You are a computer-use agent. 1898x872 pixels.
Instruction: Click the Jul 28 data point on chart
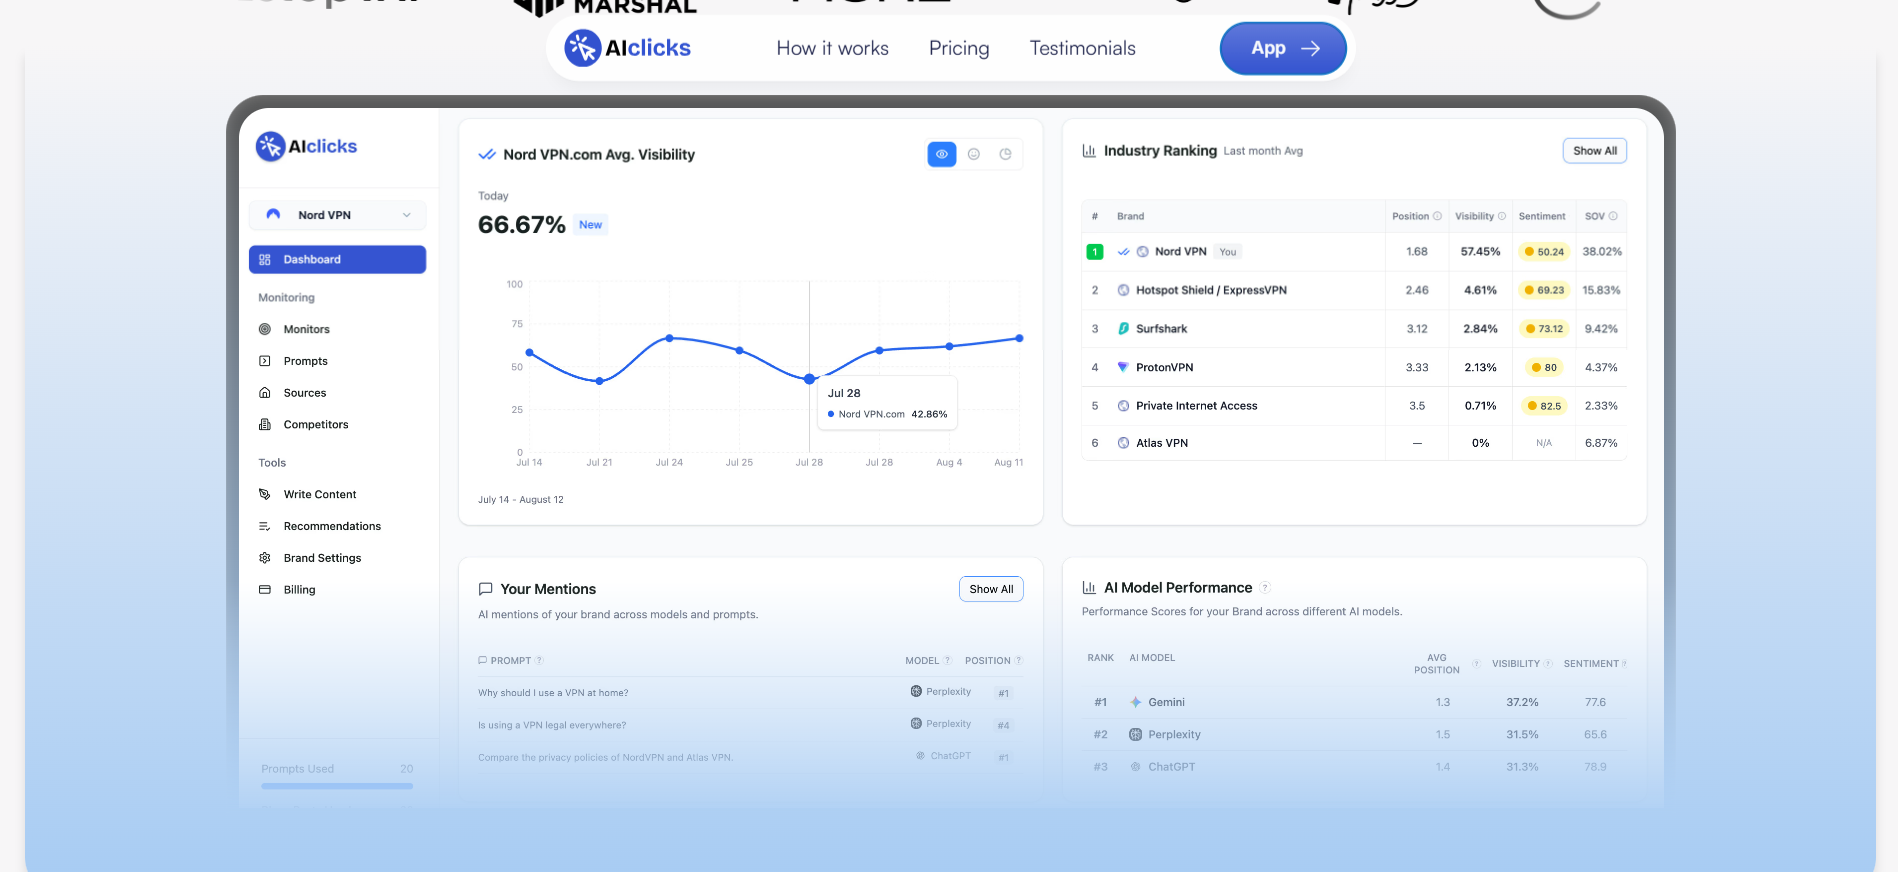(x=809, y=379)
